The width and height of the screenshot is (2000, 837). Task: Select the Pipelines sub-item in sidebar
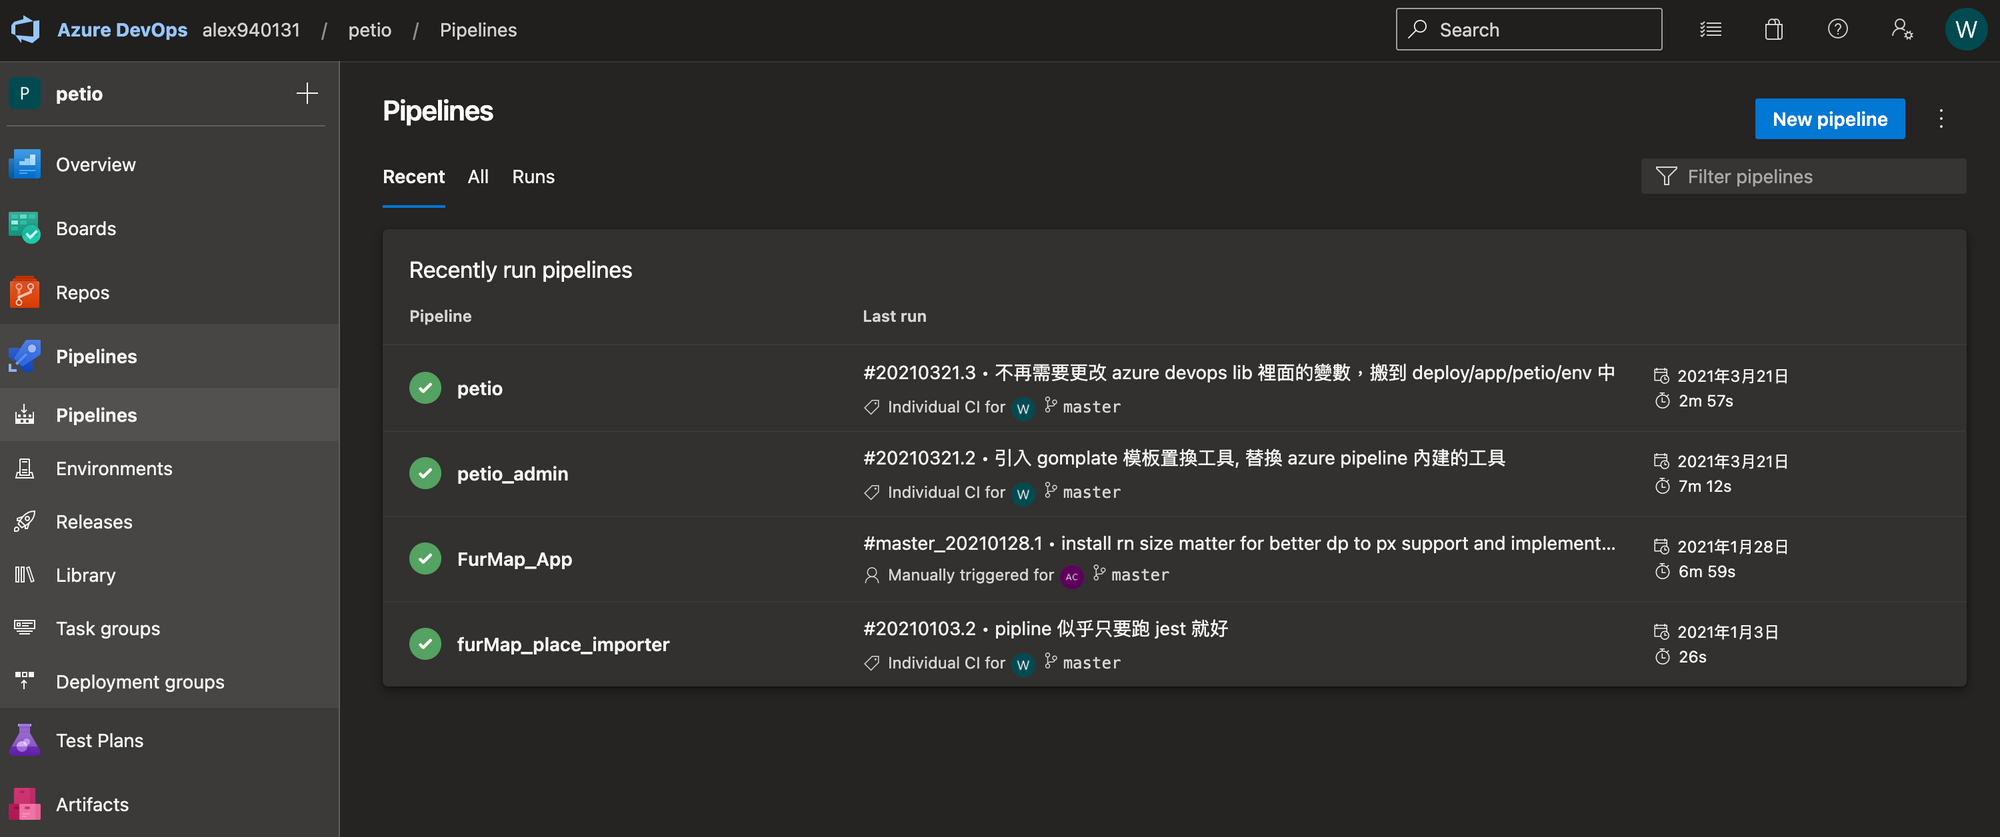pyautogui.click(x=170, y=415)
